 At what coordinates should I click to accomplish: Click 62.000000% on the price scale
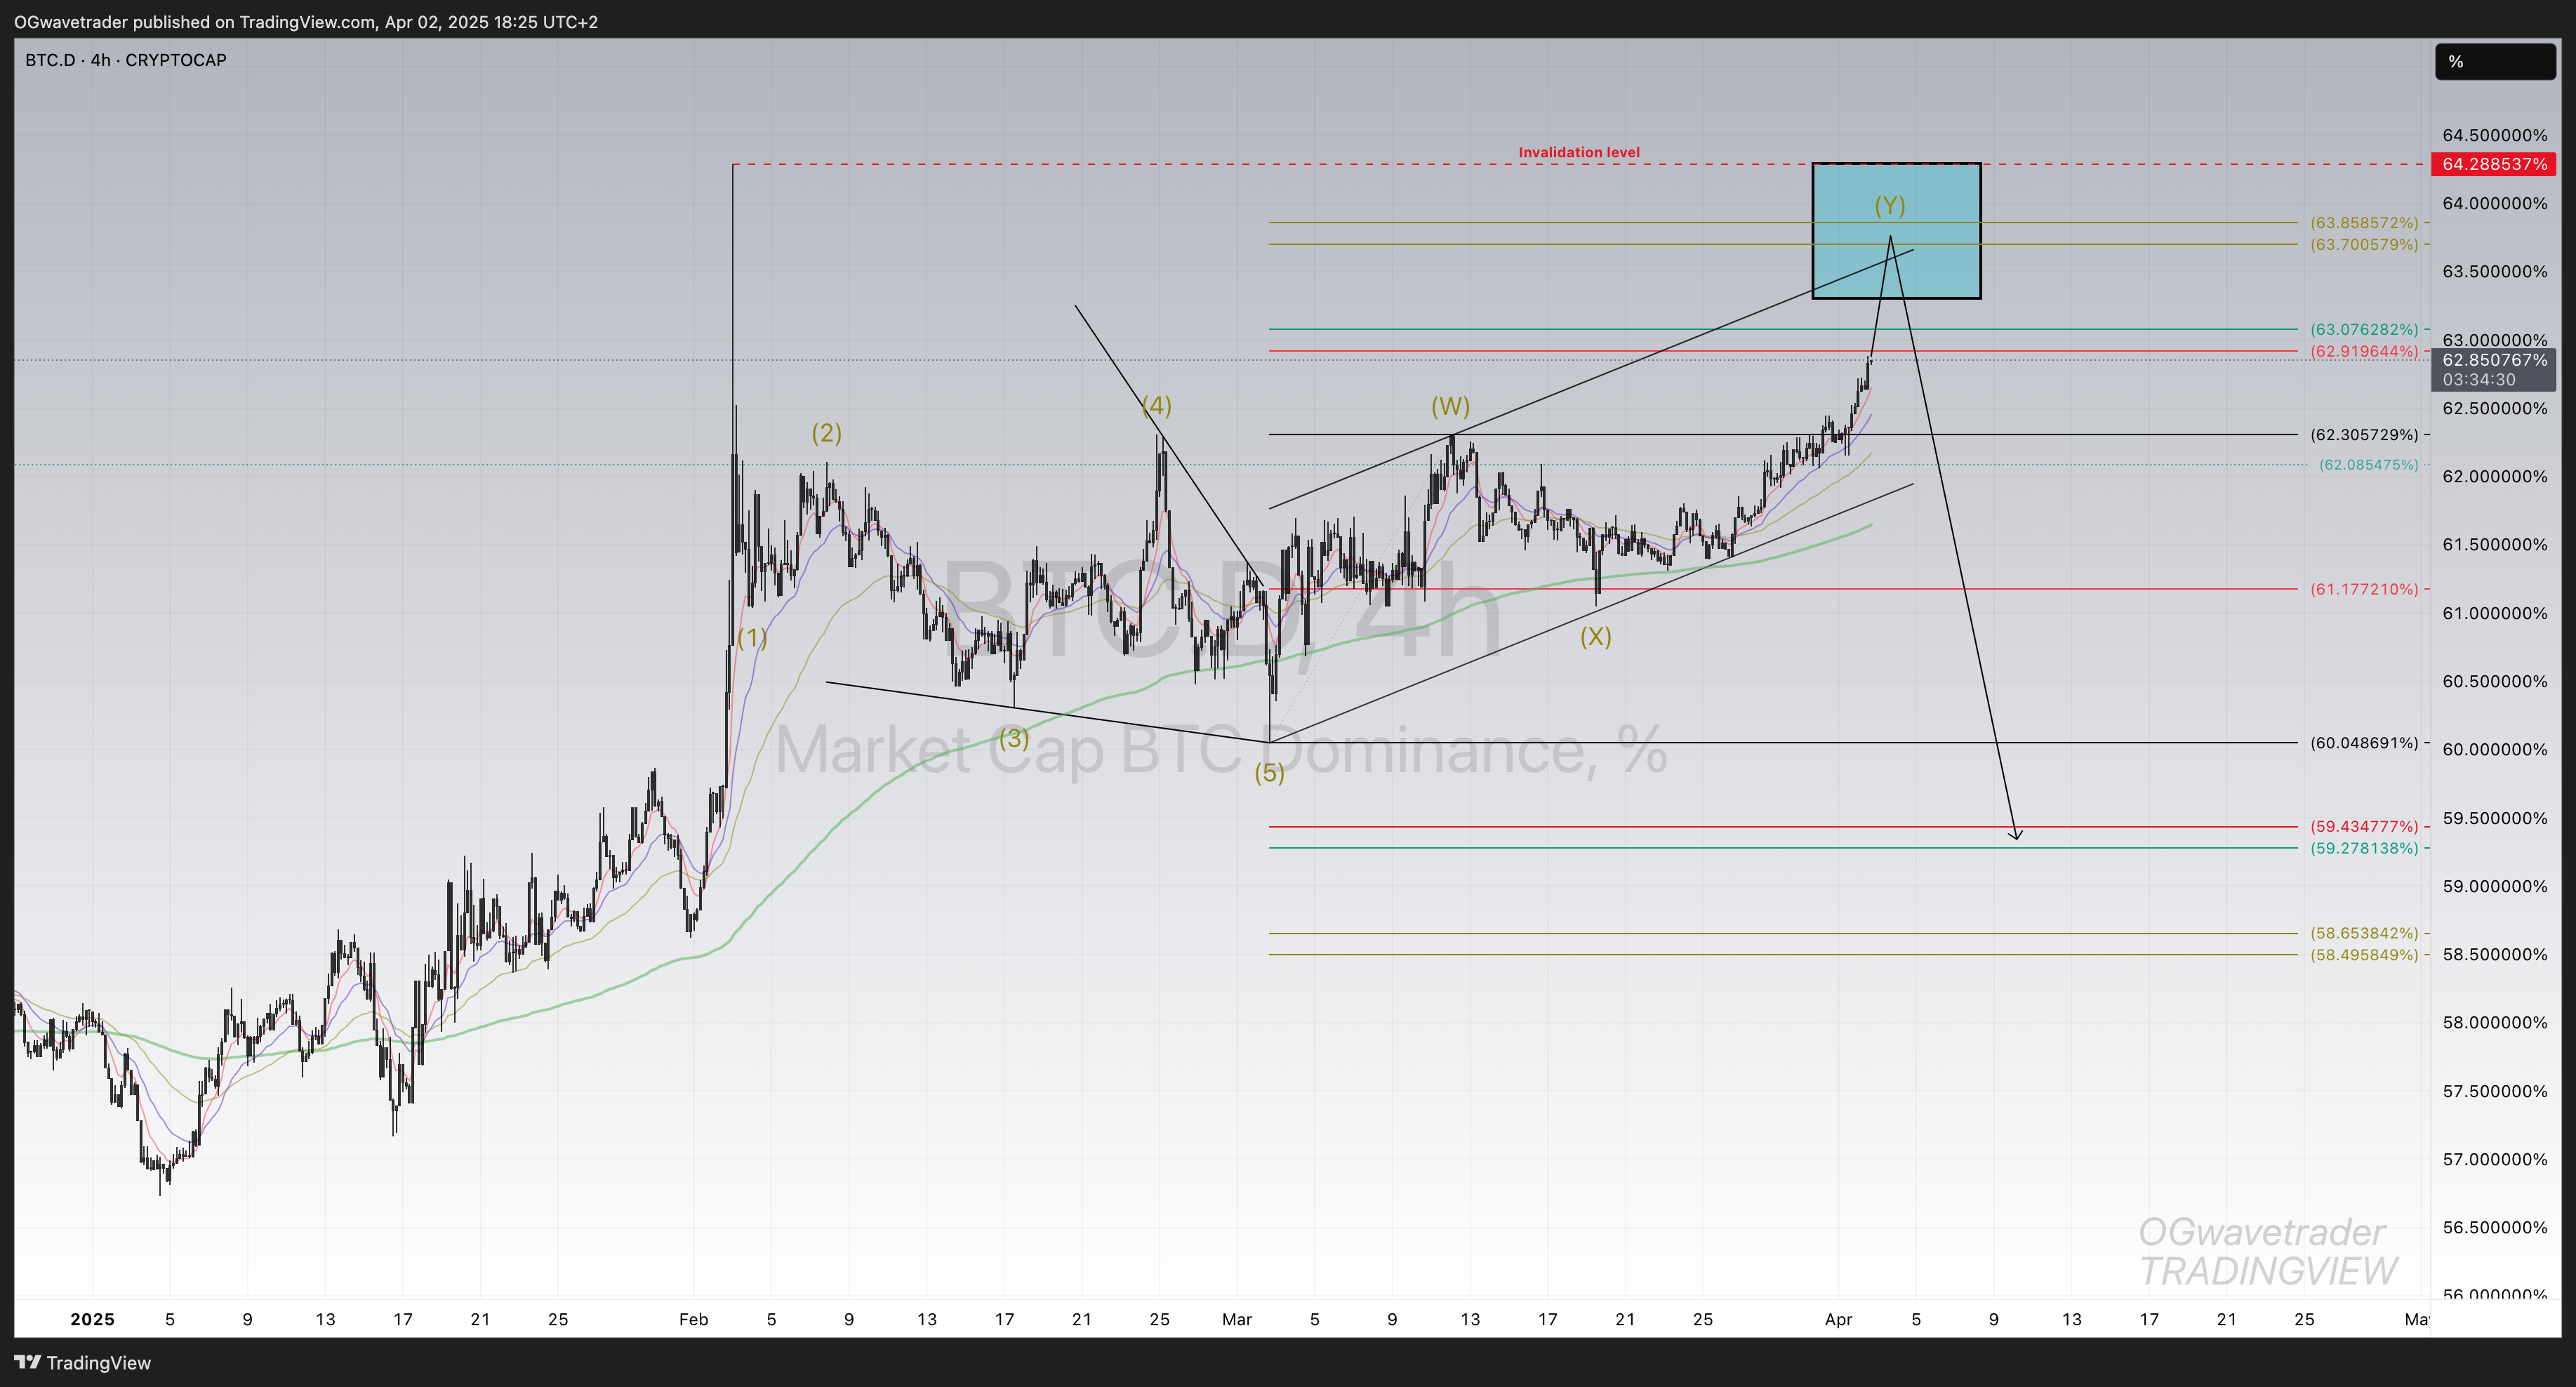point(2494,477)
